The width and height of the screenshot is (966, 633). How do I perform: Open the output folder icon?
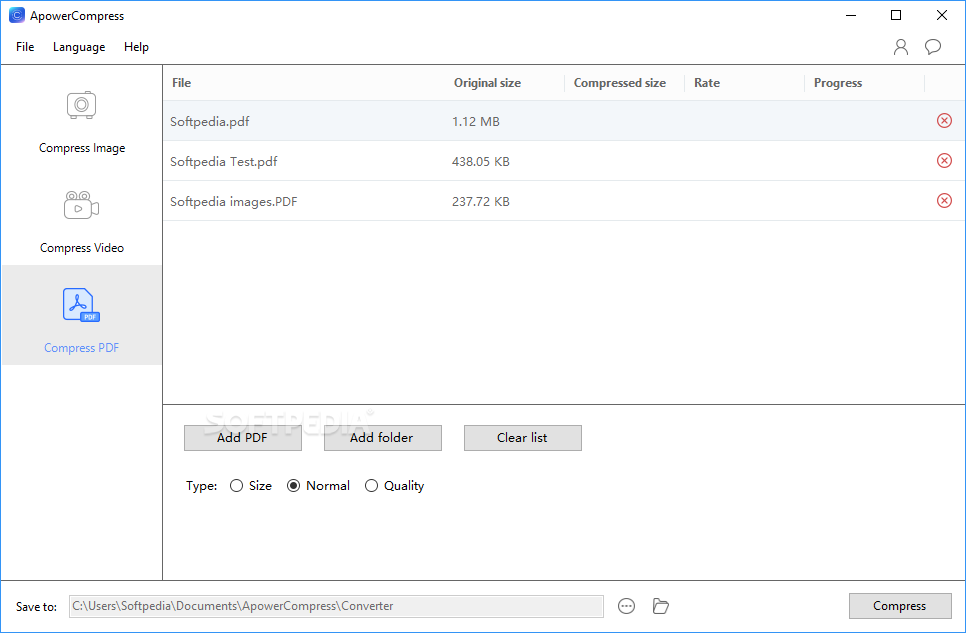(x=660, y=606)
